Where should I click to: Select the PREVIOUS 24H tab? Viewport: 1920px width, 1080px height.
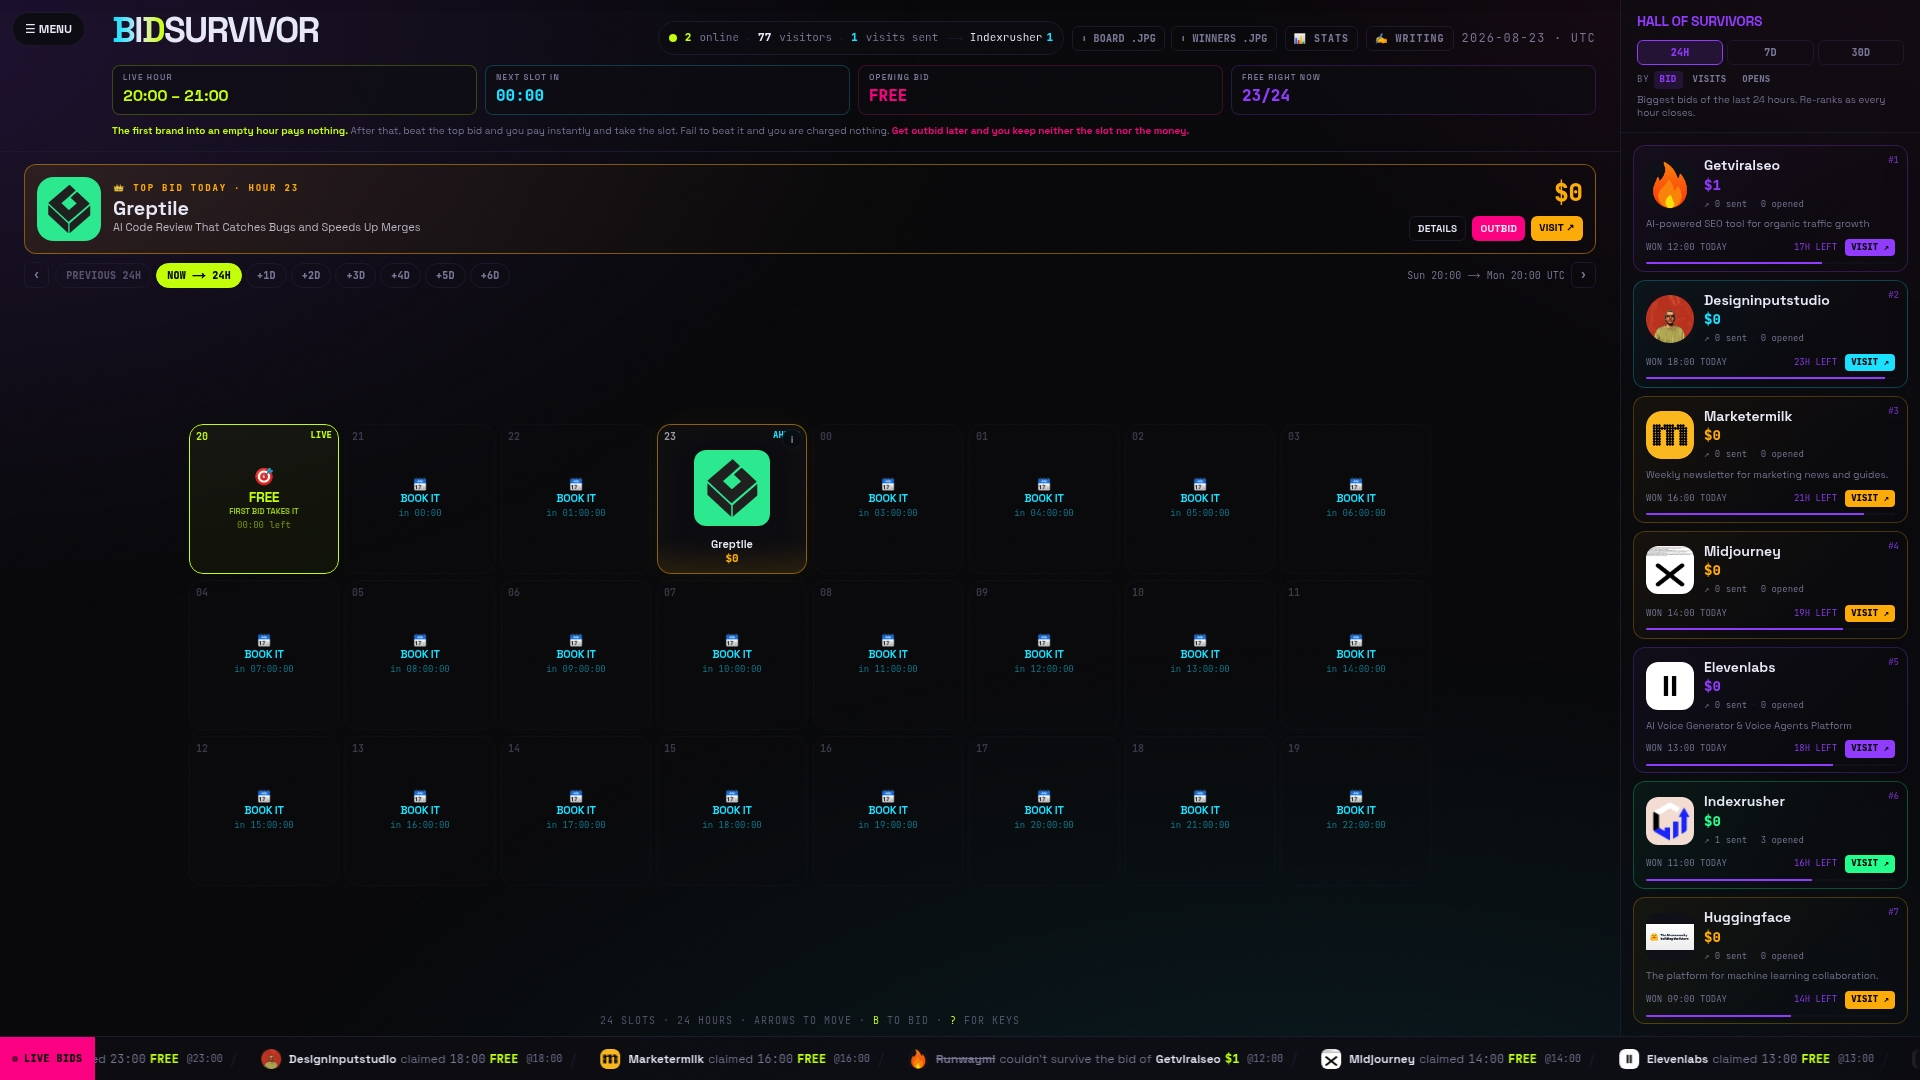103,275
